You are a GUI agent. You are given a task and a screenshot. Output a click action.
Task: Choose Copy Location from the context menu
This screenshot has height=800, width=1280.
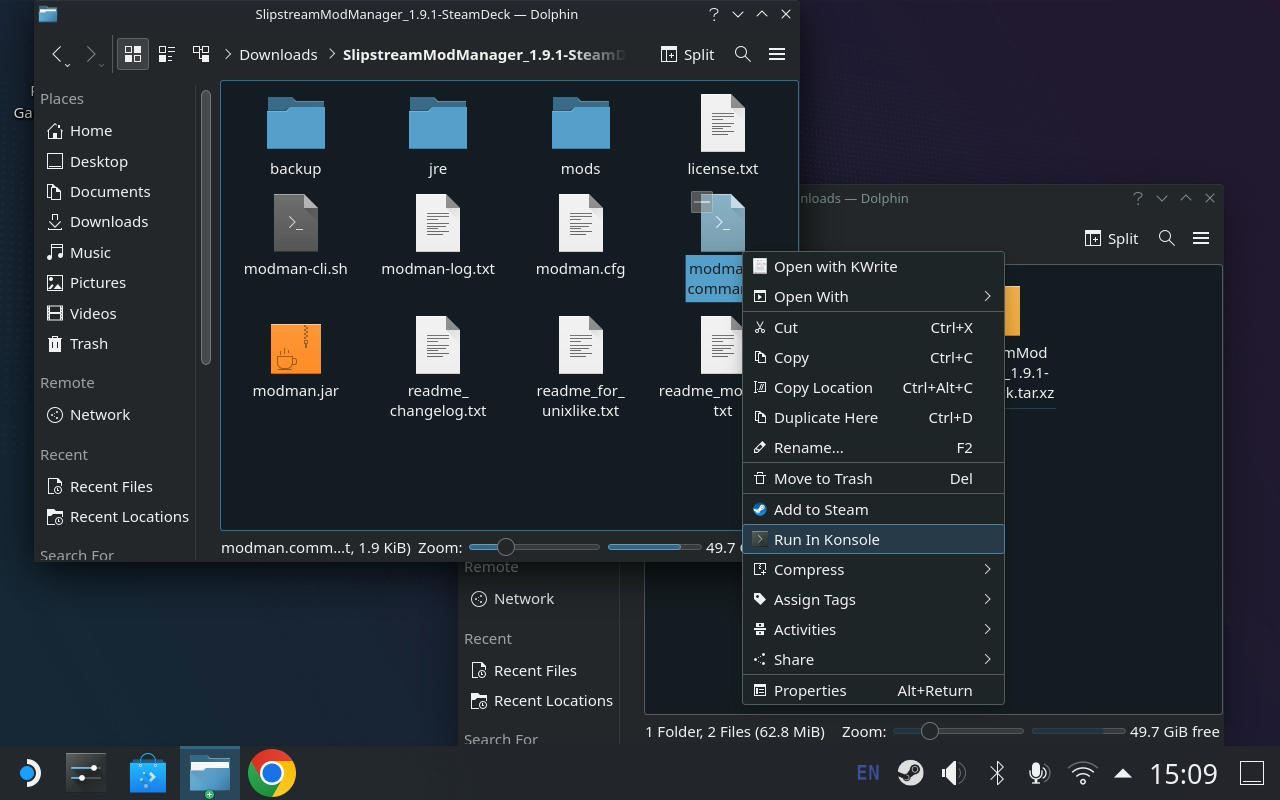point(873,387)
